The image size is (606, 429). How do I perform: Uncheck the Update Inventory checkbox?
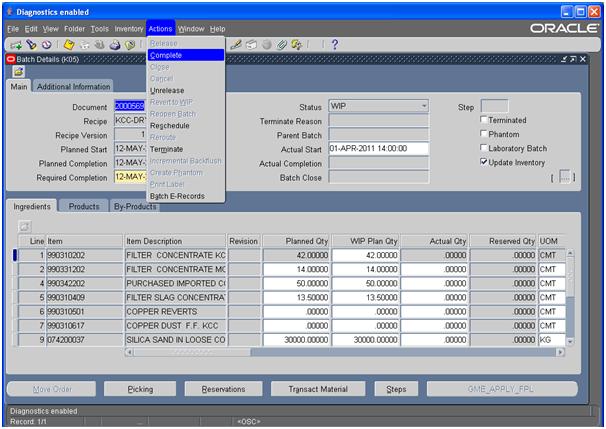tap(484, 162)
